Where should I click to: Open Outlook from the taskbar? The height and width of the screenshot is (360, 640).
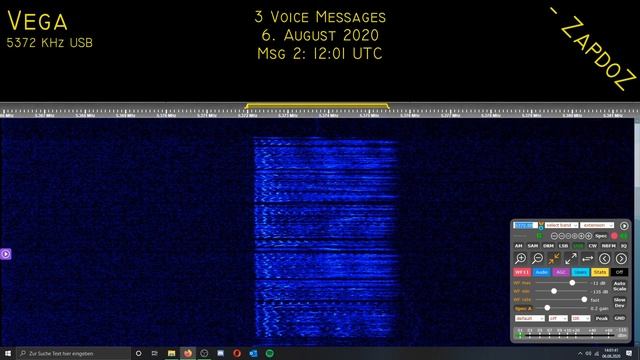pos(253,353)
